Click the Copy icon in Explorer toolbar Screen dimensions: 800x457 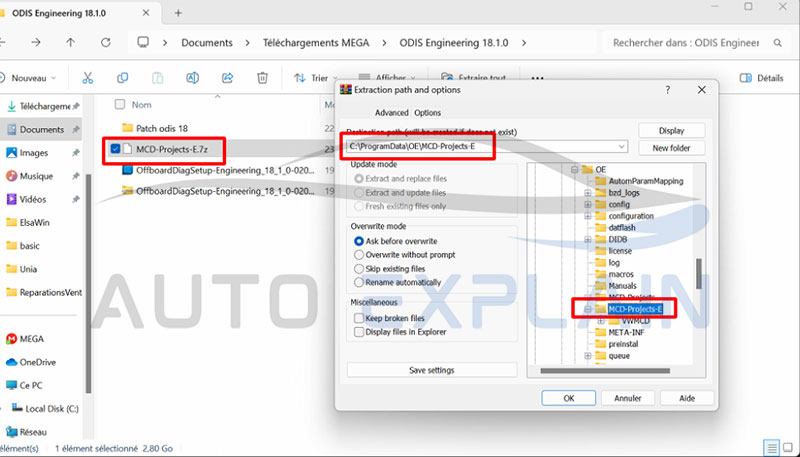point(122,78)
